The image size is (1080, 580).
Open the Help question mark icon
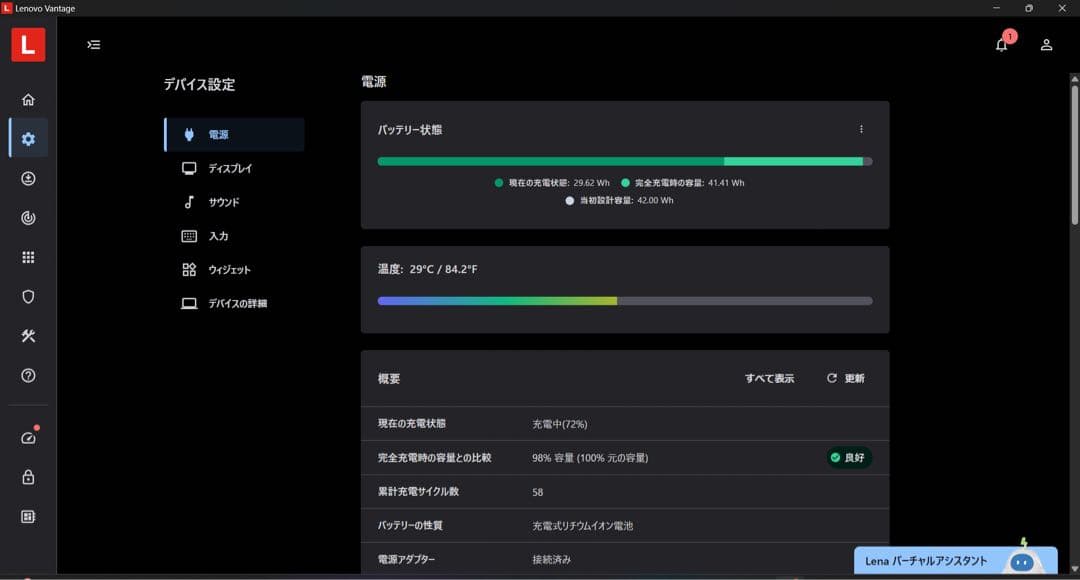[28, 375]
